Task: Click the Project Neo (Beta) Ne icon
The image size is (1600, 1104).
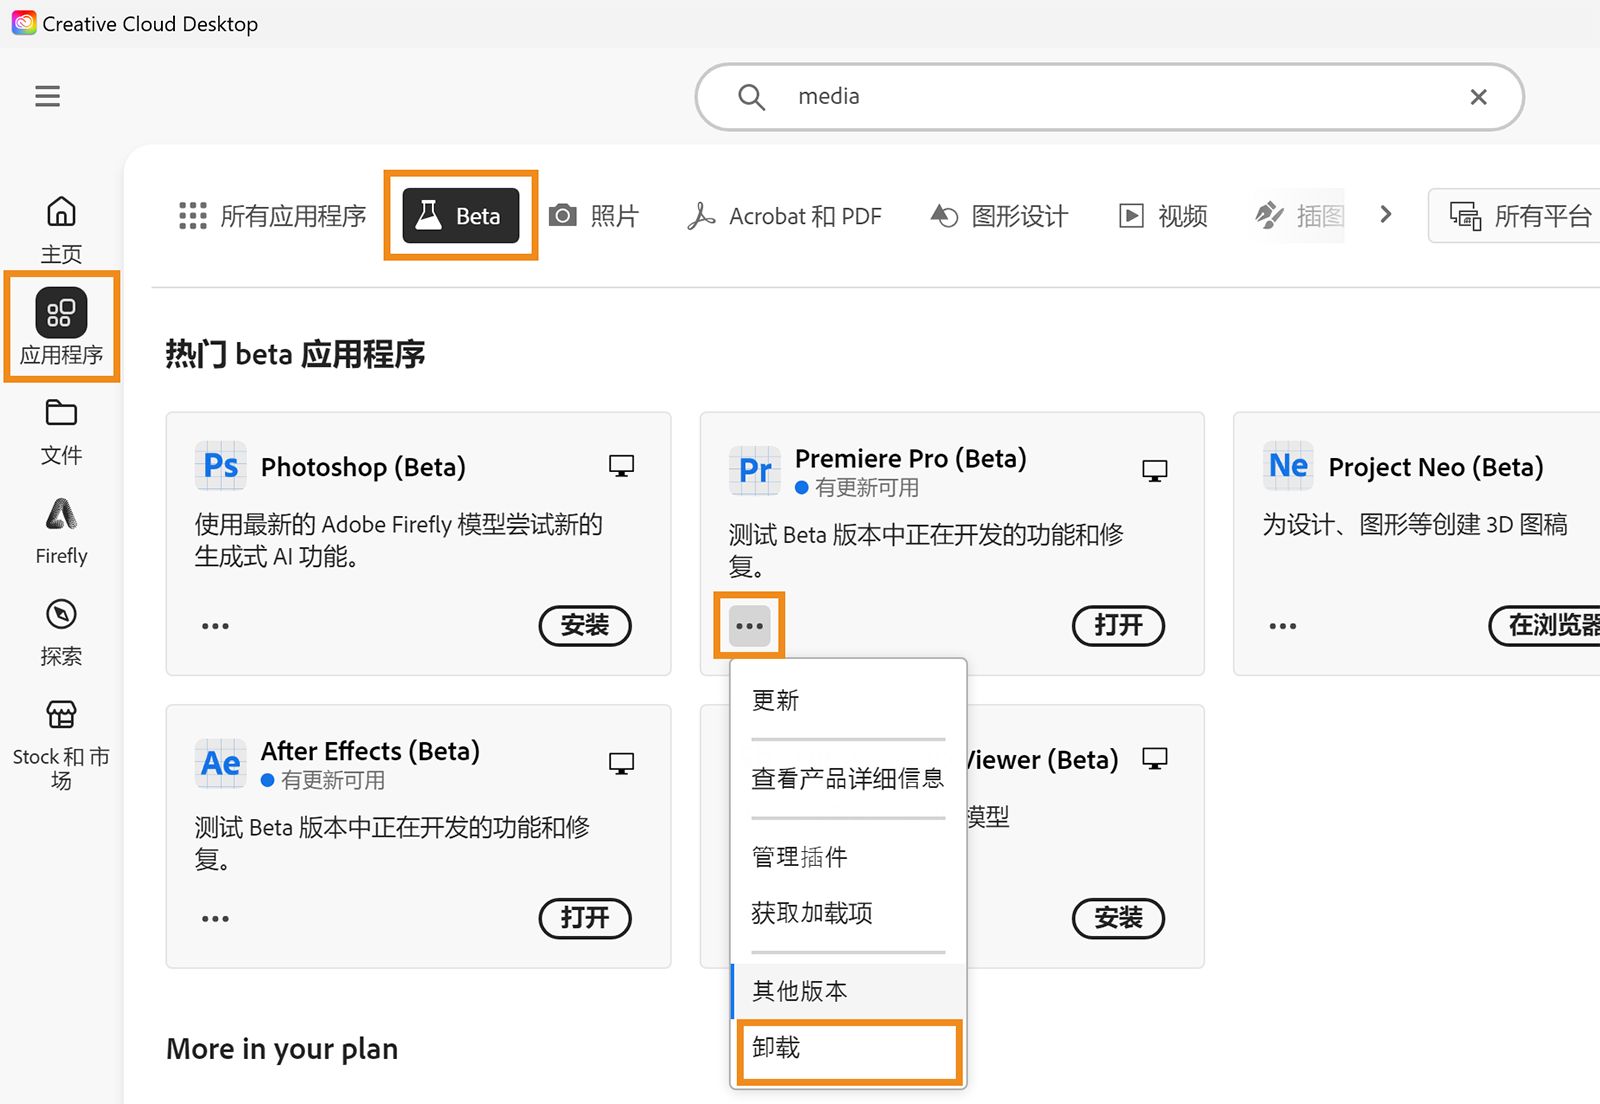Action: point(1288,466)
